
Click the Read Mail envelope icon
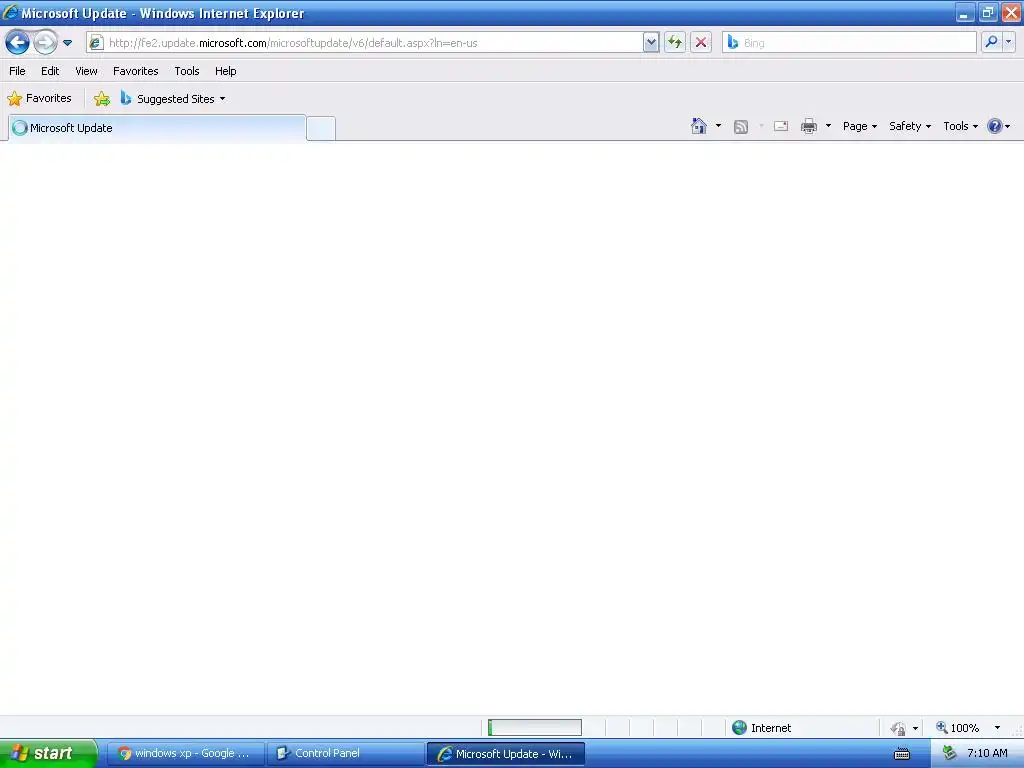(x=781, y=126)
